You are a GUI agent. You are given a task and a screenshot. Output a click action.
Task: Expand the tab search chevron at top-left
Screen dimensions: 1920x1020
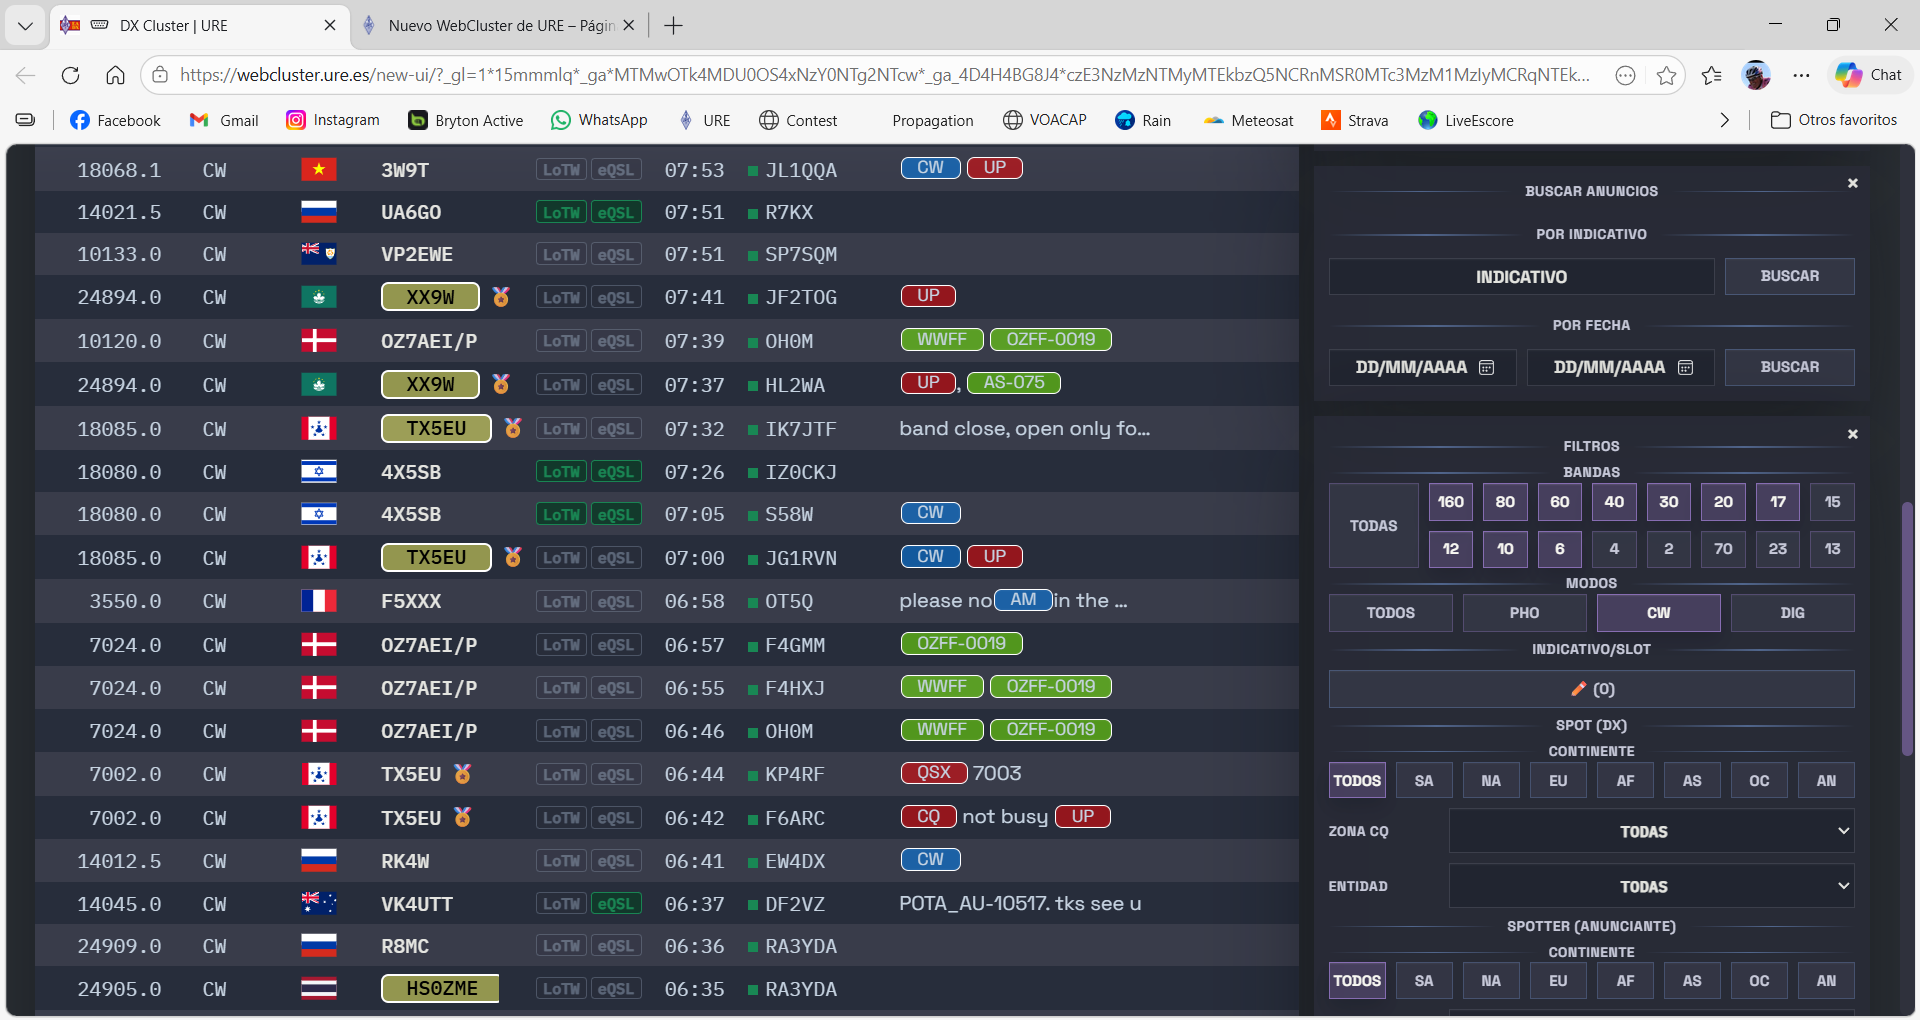(25, 26)
